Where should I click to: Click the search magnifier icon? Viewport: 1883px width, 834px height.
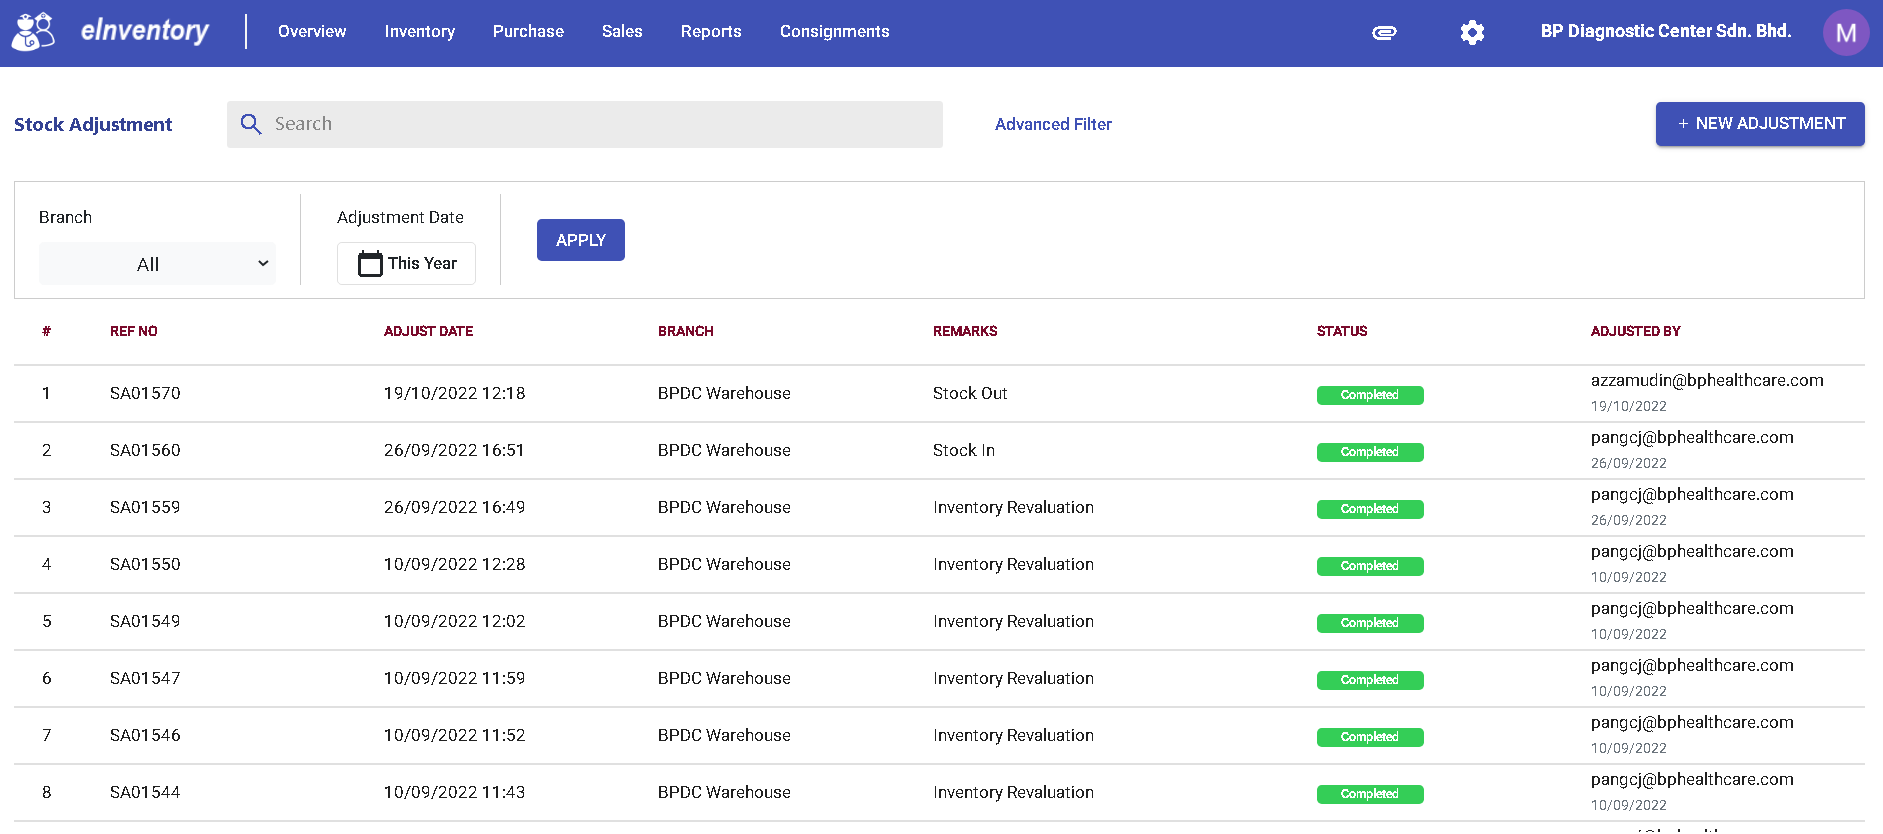(x=251, y=124)
